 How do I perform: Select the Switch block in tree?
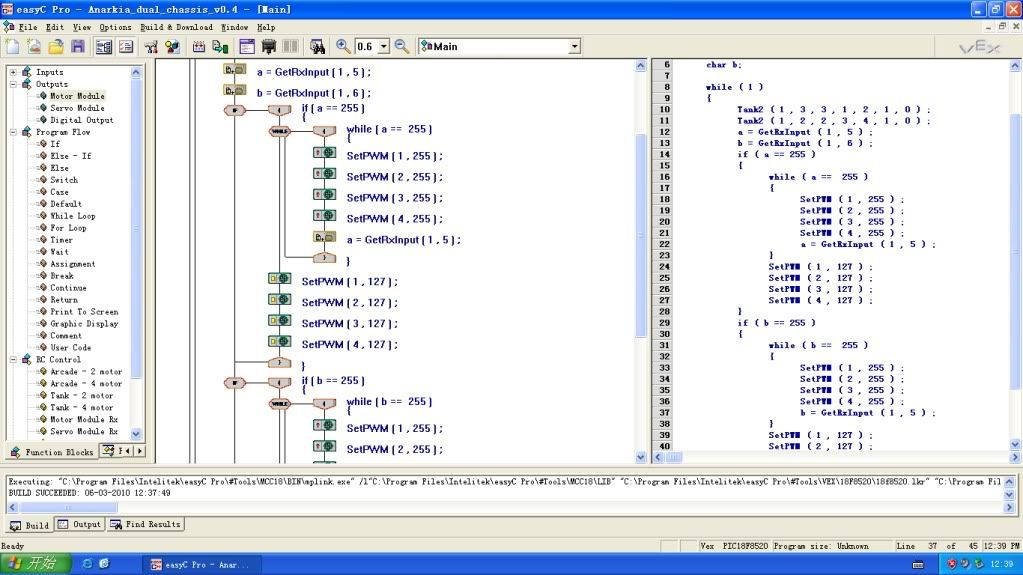click(x=64, y=180)
